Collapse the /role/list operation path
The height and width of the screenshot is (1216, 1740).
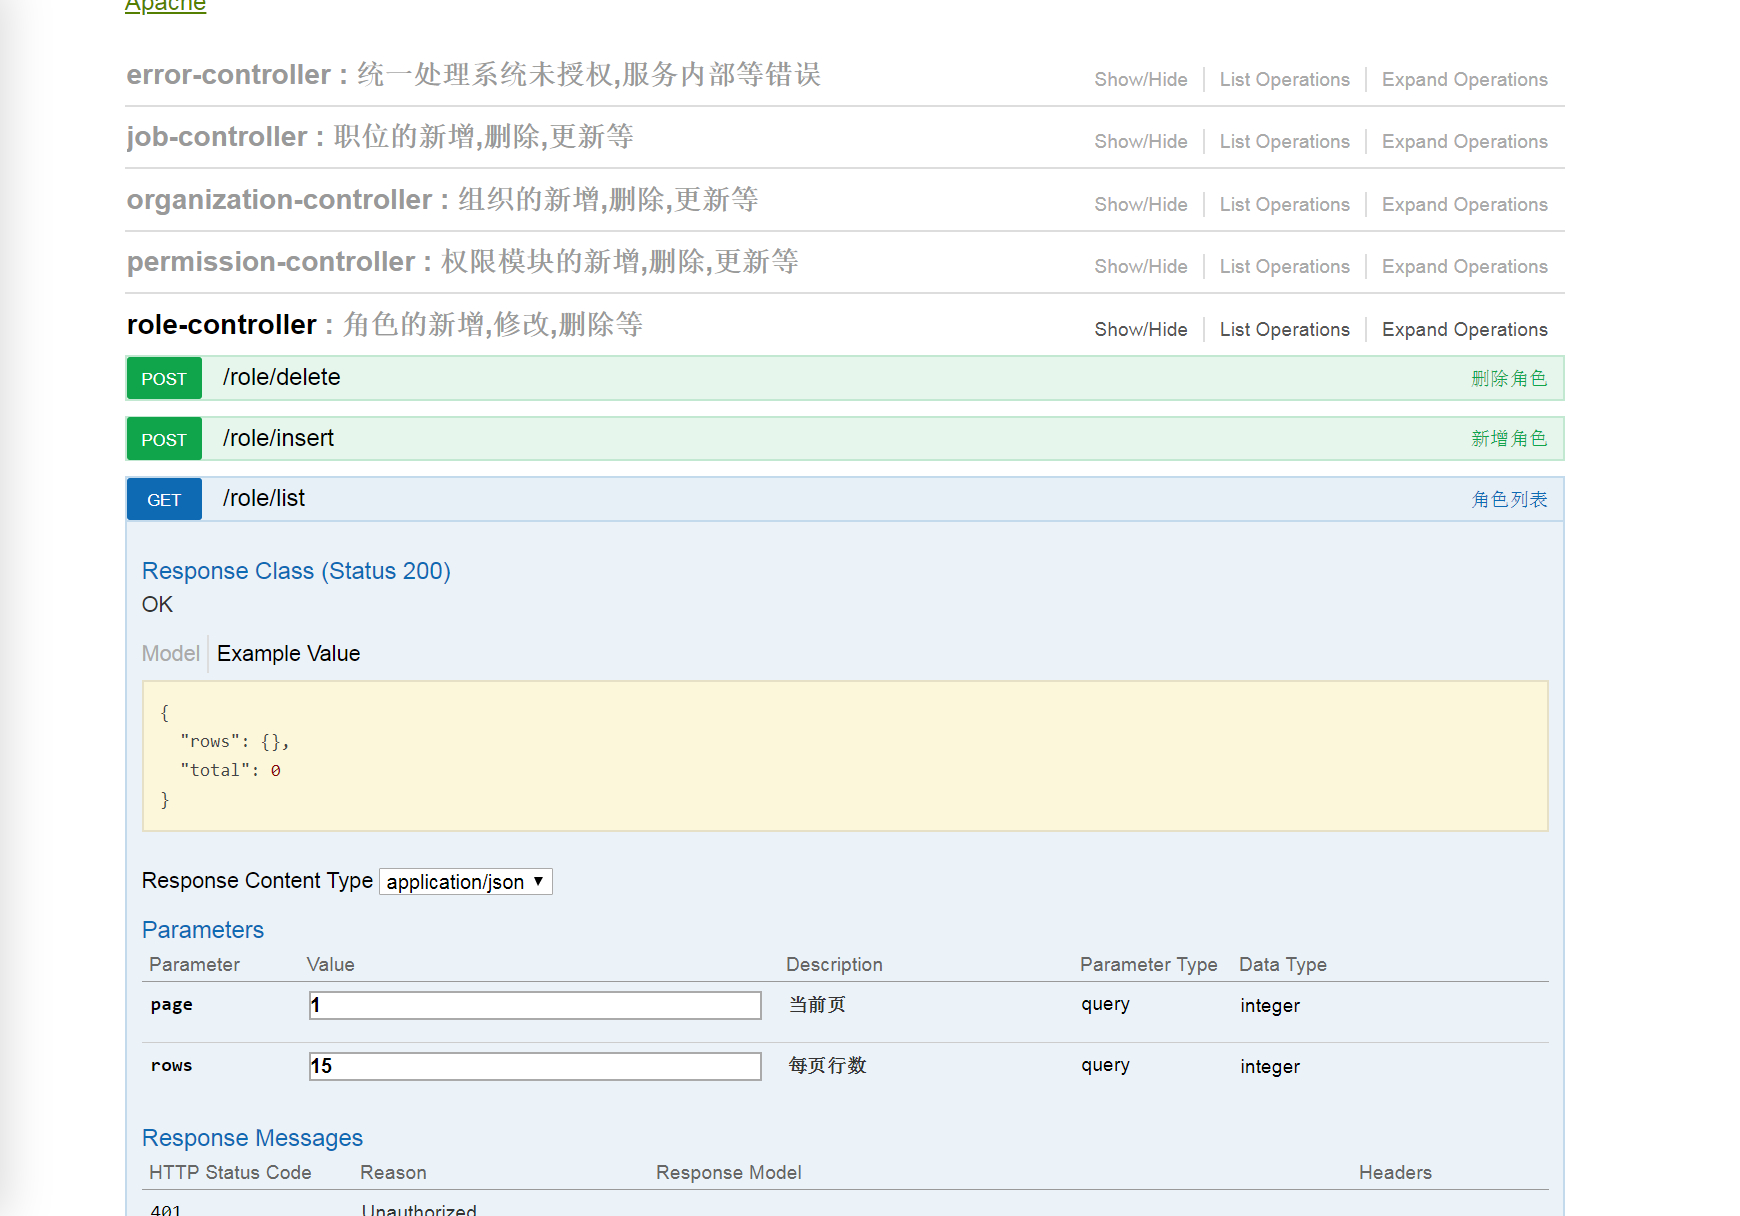[264, 499]
